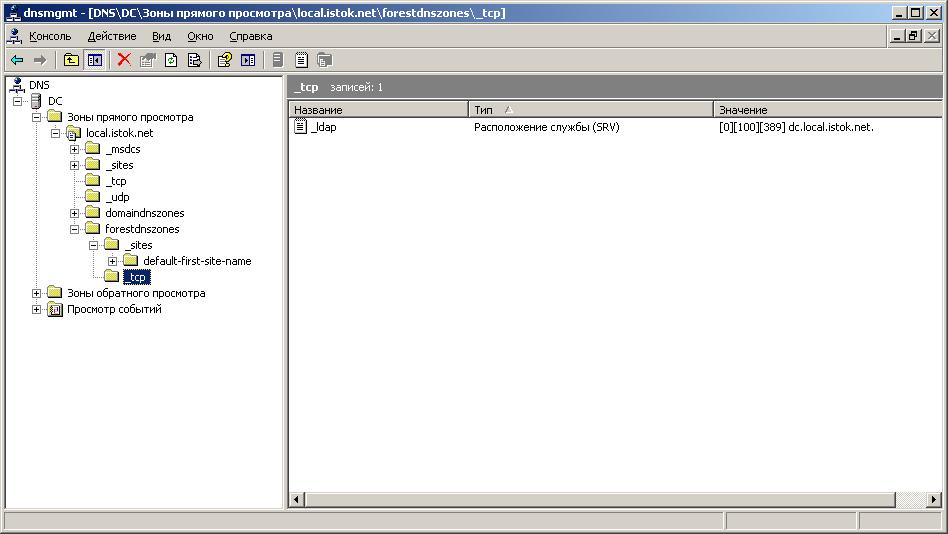Image resolution: width=948 pixels, height=534 pixels.
Task: Collapse the DC server node
Action: coord(18,101)
